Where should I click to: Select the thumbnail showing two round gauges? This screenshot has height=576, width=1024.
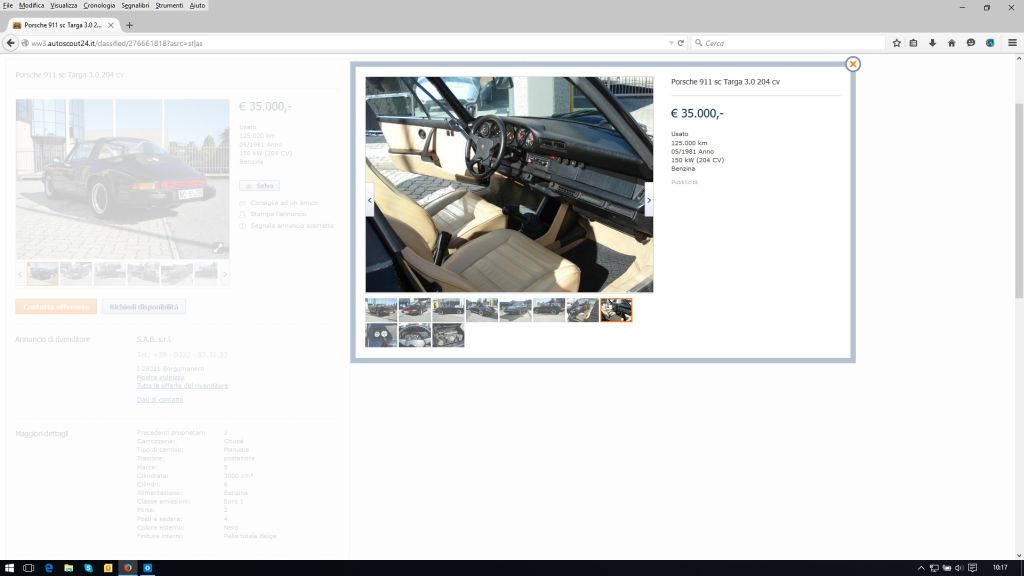click(381, 336)
